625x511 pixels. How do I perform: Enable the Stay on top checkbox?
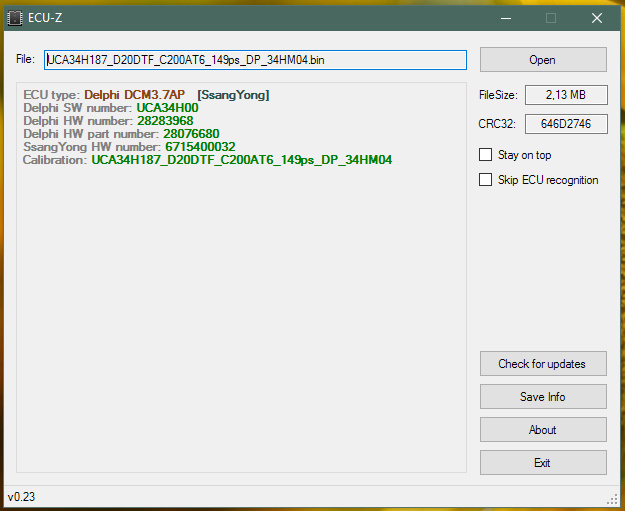(x=485, y=155)
